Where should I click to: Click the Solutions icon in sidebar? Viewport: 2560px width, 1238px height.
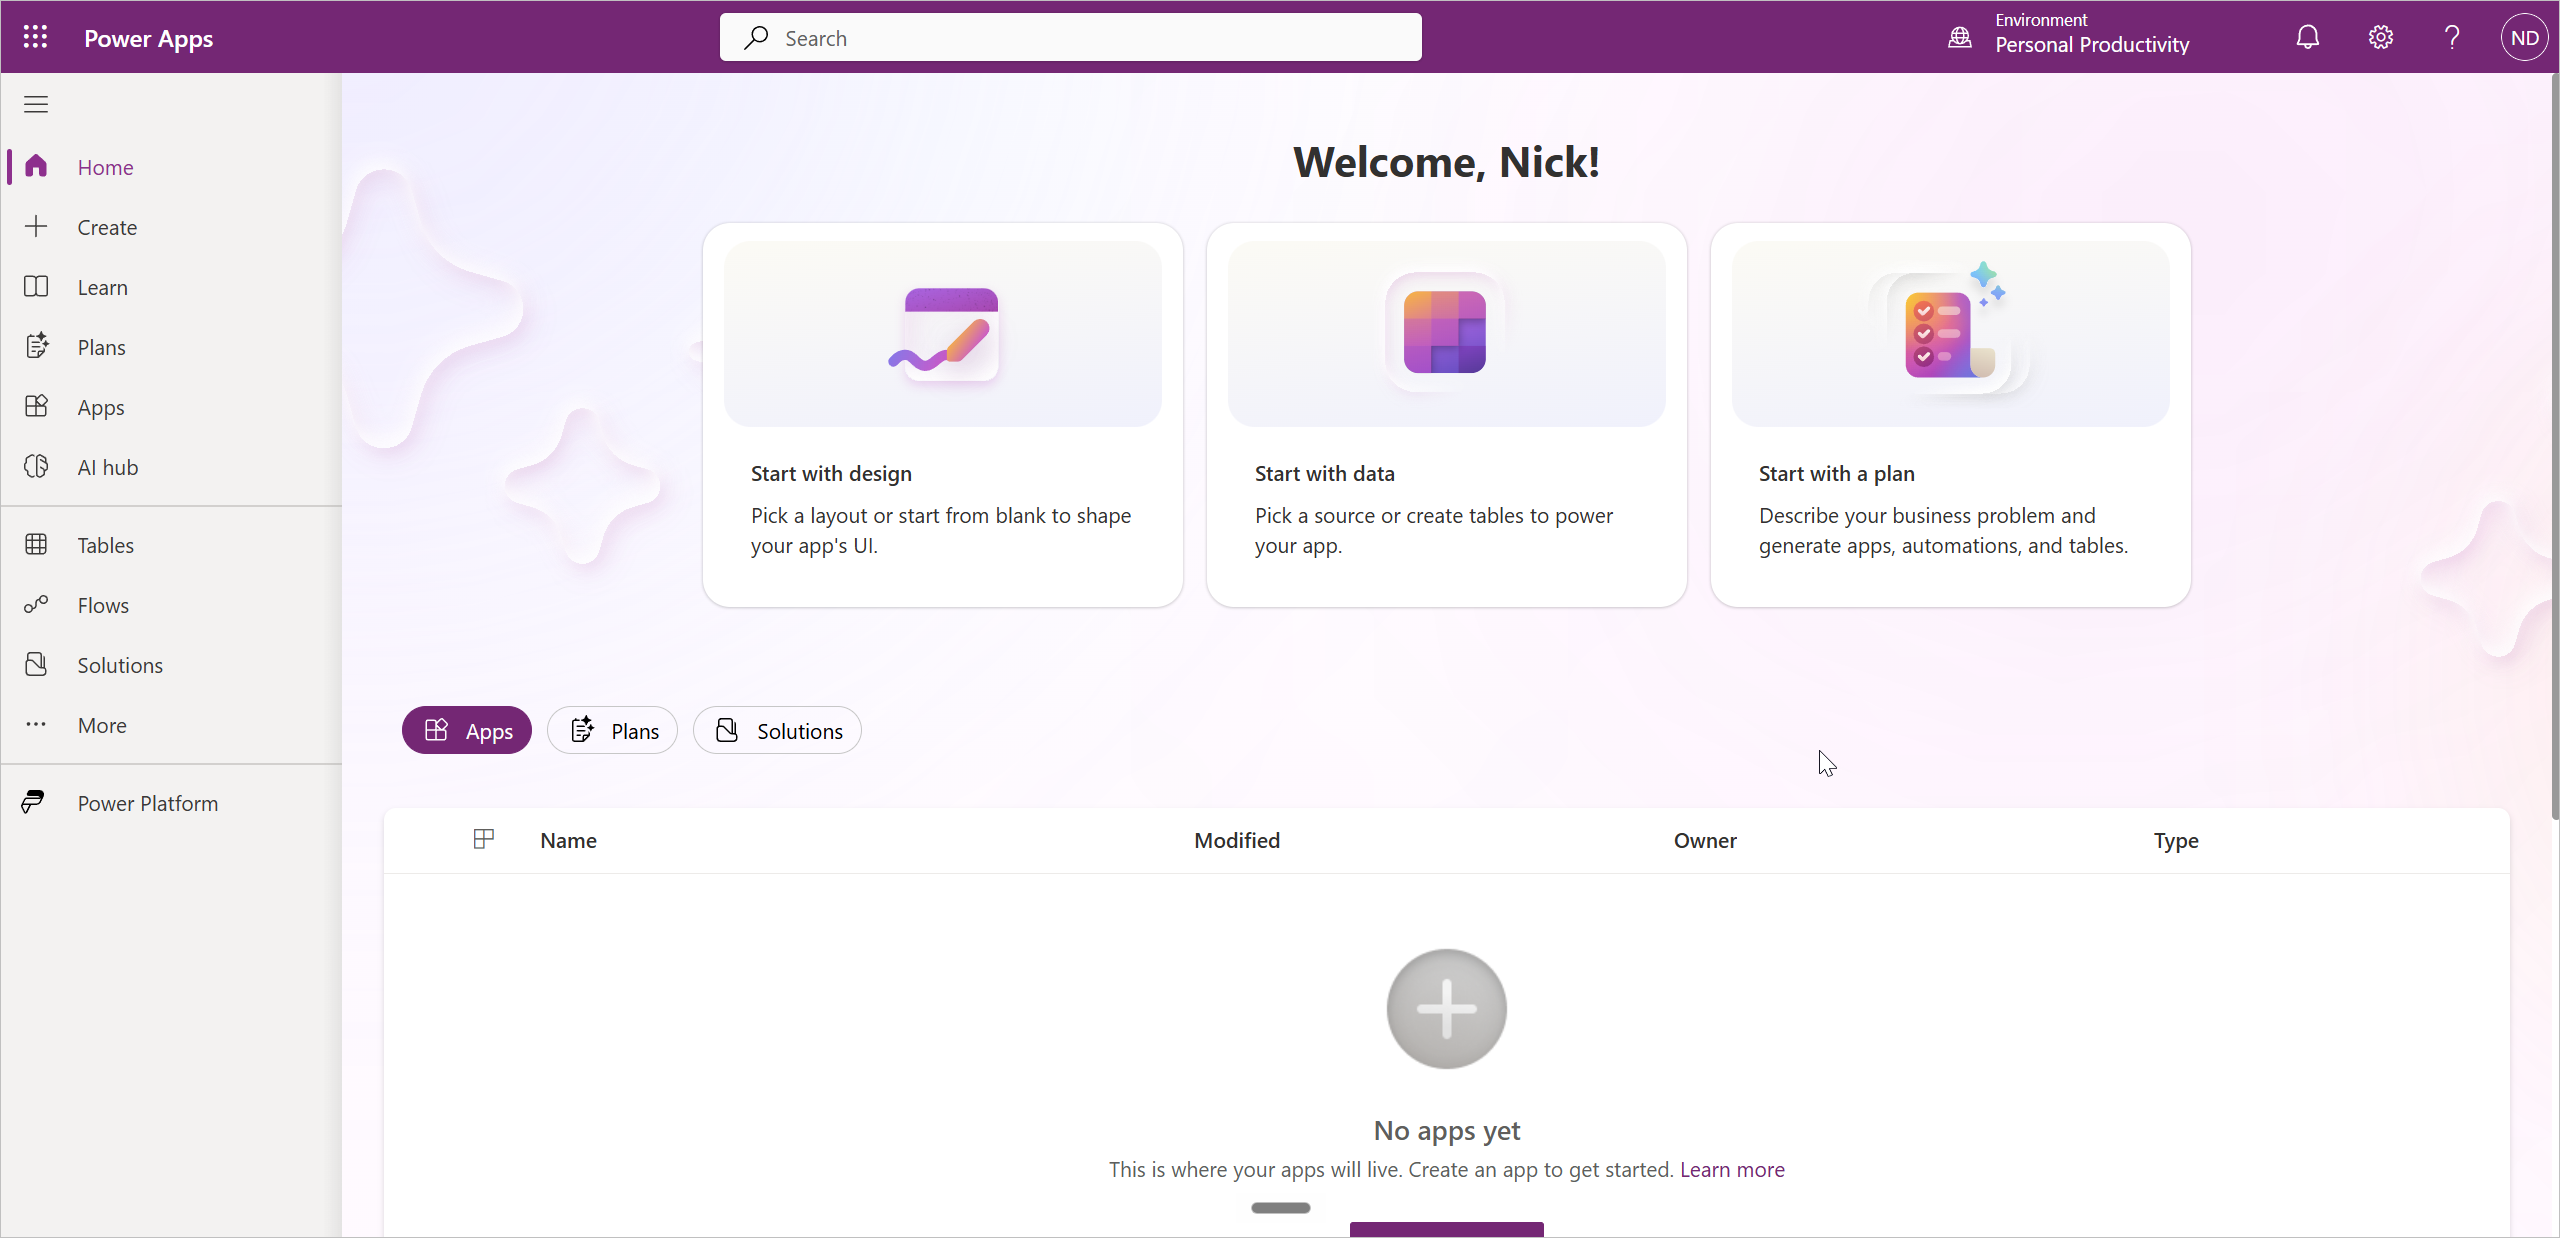coord(36,664)
